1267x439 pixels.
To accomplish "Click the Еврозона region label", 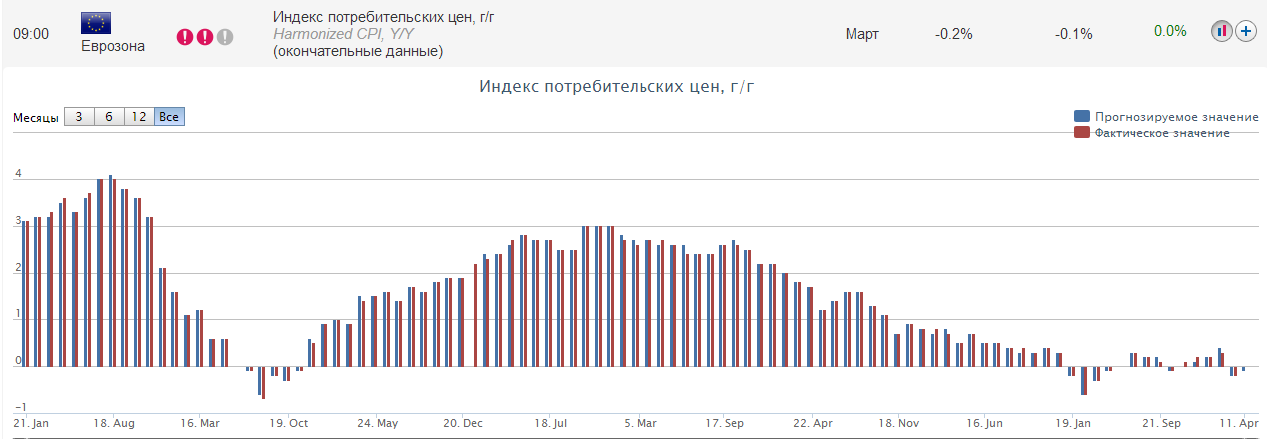I will pyautogui.click(x=113, y=46).
